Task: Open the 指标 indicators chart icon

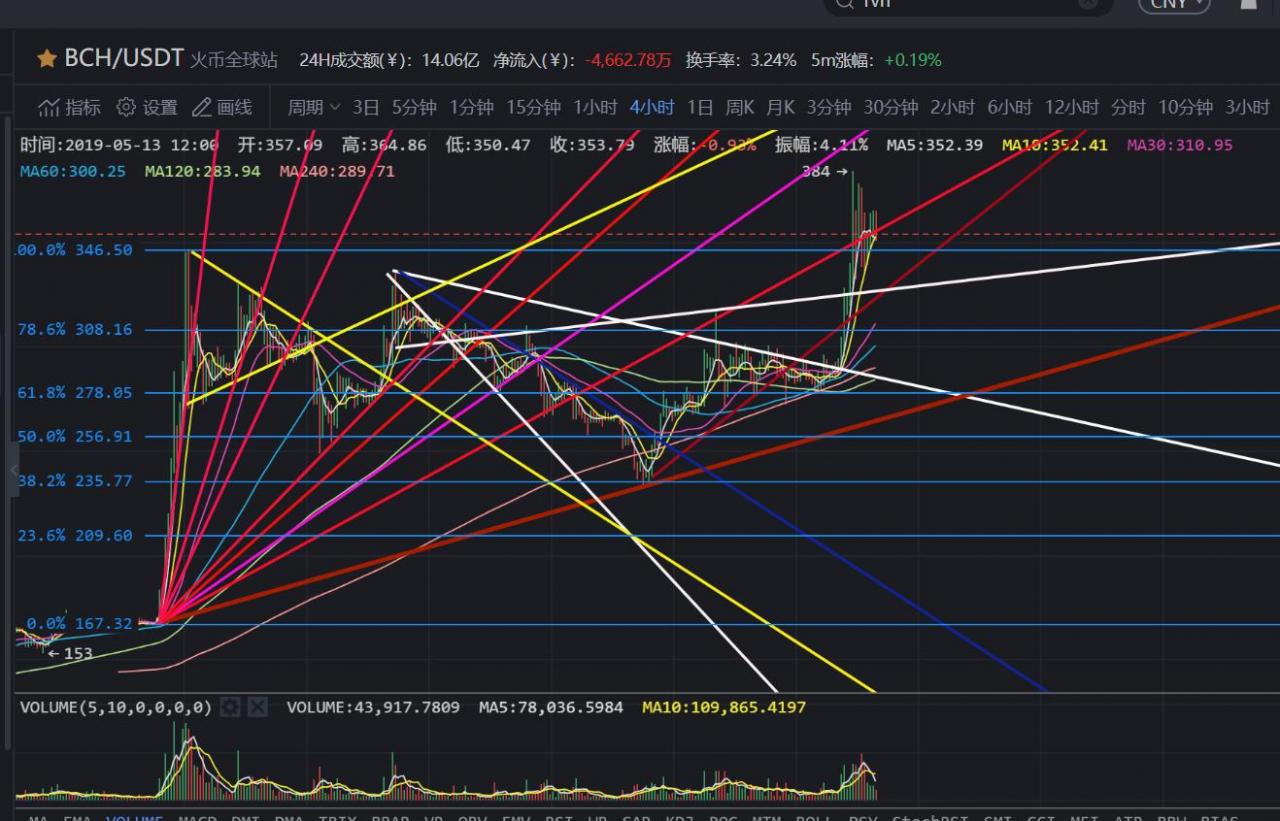Action: tap(48, 107)
